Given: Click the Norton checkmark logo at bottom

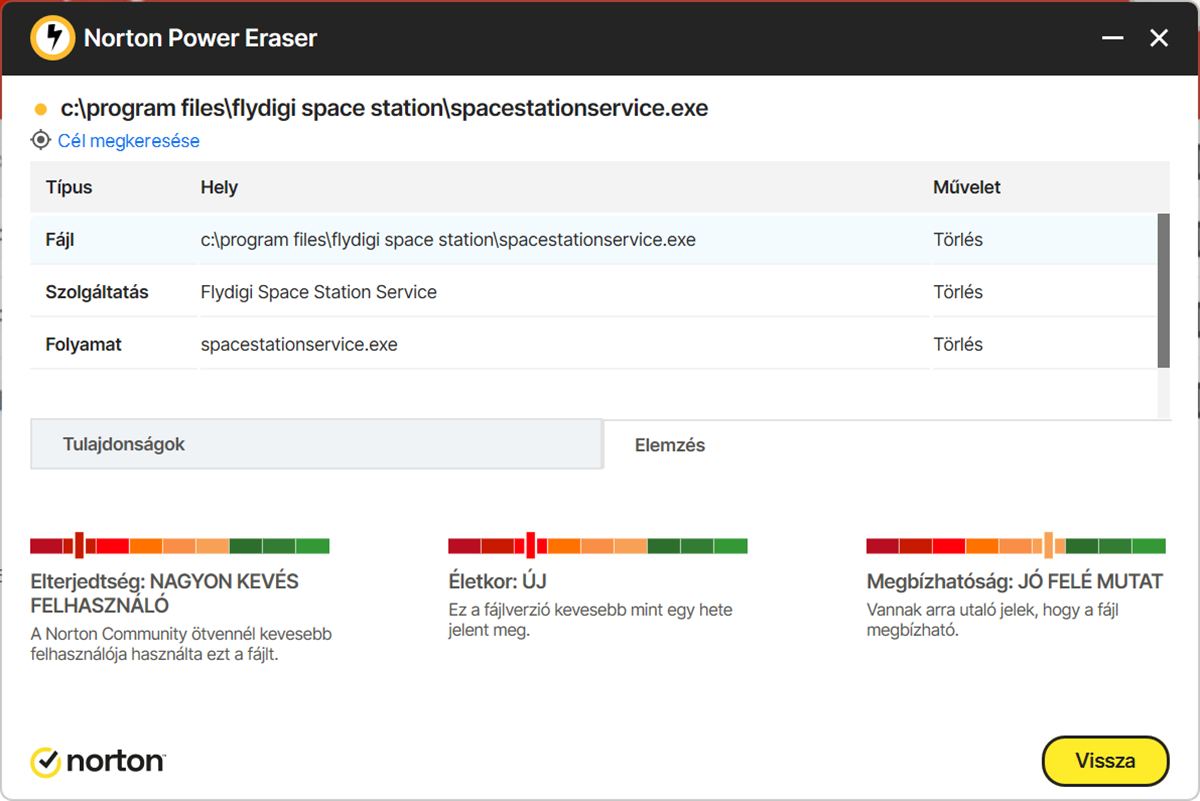Looking at the screenshot, I should [x=46, y=762].
